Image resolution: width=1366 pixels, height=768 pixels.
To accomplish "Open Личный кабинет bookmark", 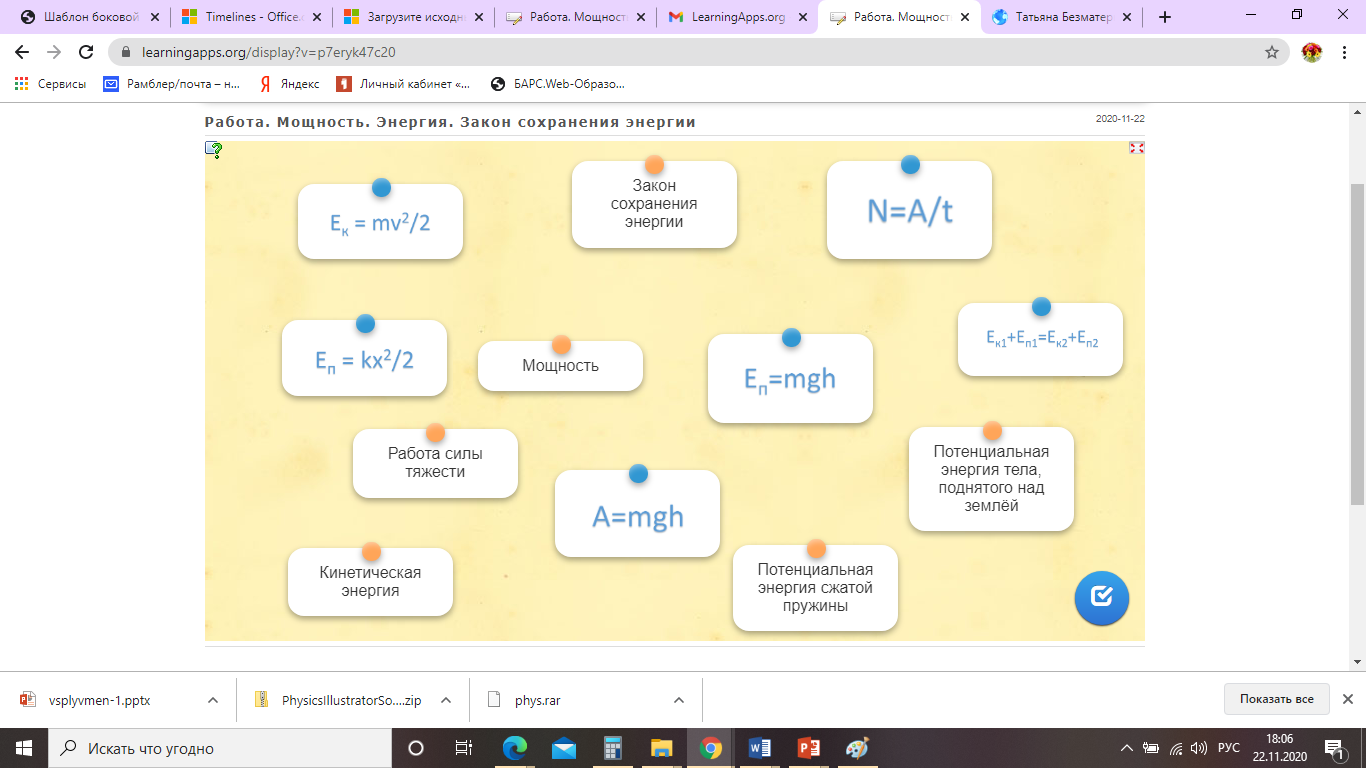I will coord(404,84).
